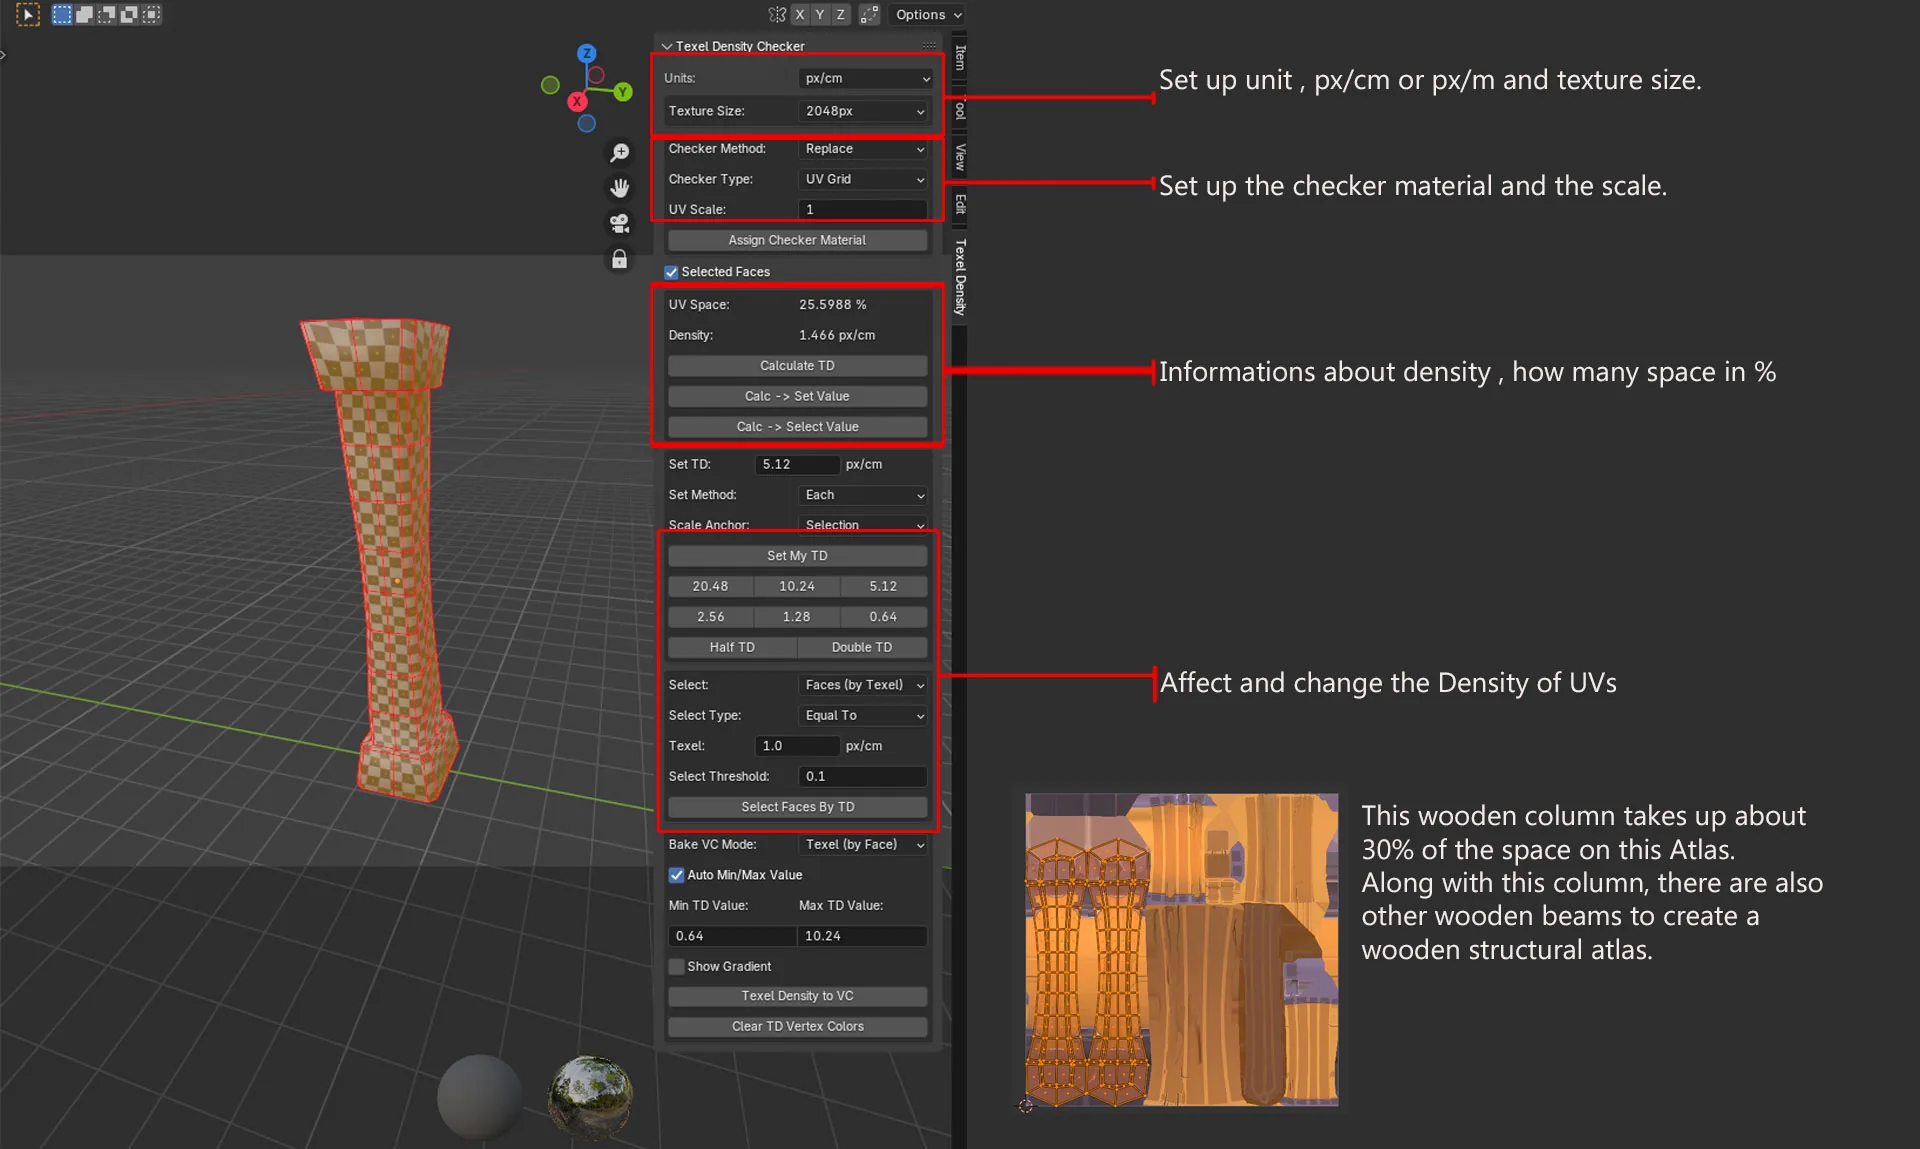Click Select Faces By TD button
This screenshot has height=1149, width=1920.
(x=797, y=807)
